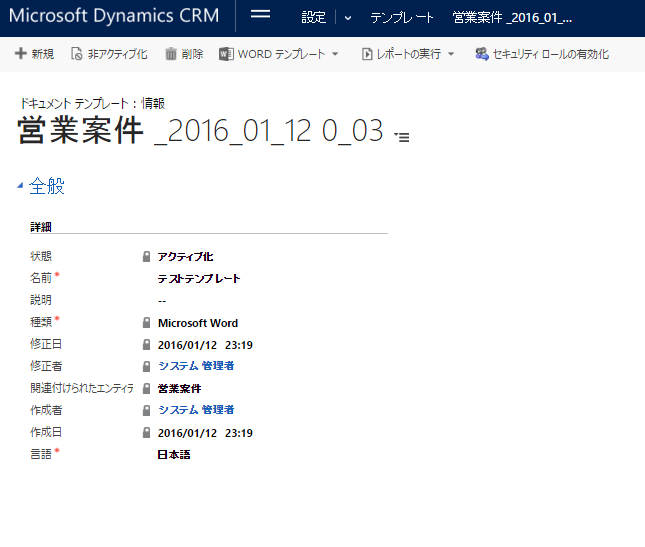Screen dimensions: 645x547
Task: Click the レポートの実行 report icon
Action: [367, 54]
